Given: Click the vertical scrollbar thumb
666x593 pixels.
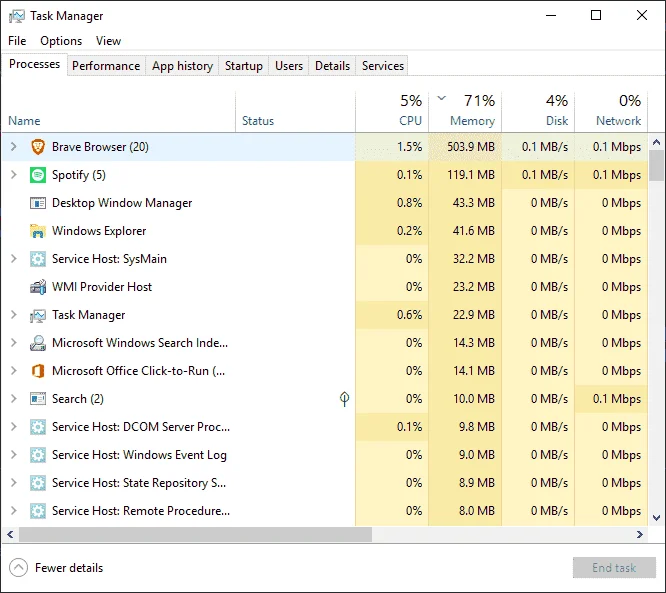Looking at the screenshot, I should [x=656, y=165].
